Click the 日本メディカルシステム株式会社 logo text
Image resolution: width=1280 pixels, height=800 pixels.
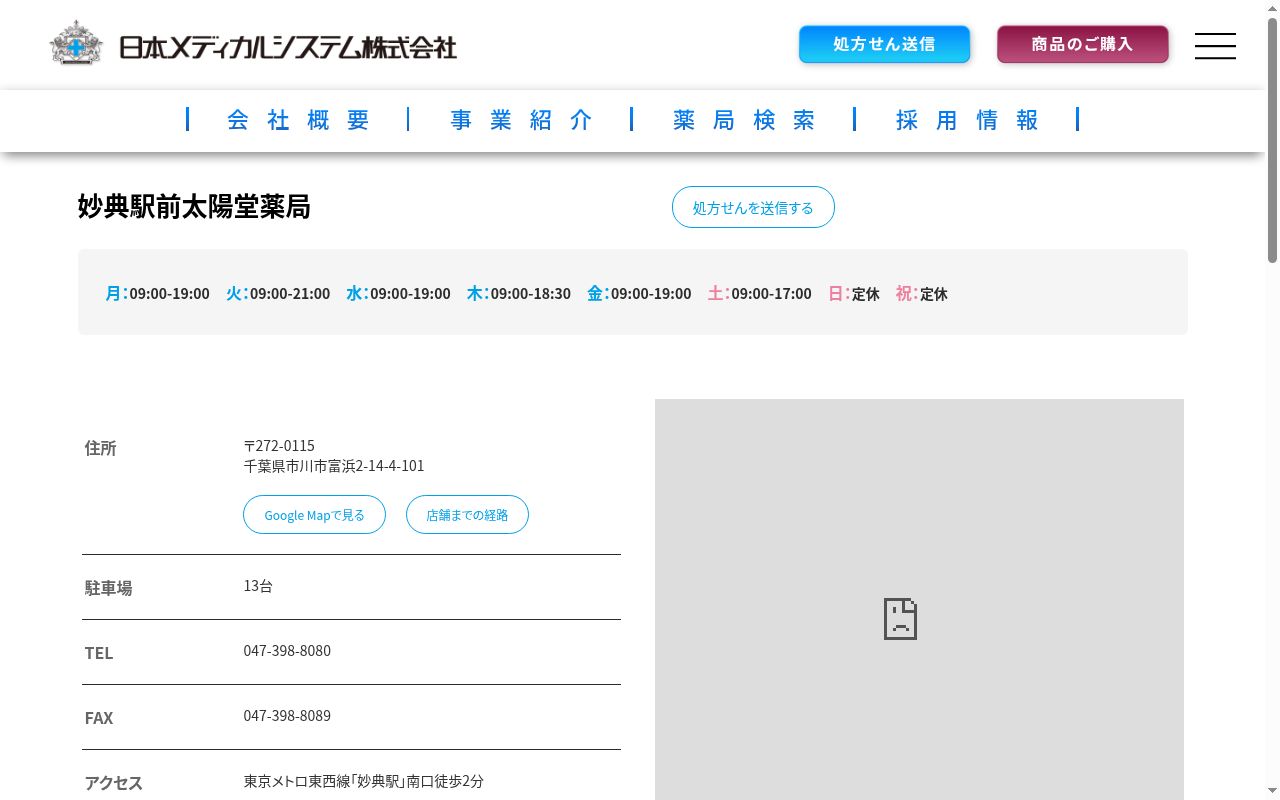[288, 47]
